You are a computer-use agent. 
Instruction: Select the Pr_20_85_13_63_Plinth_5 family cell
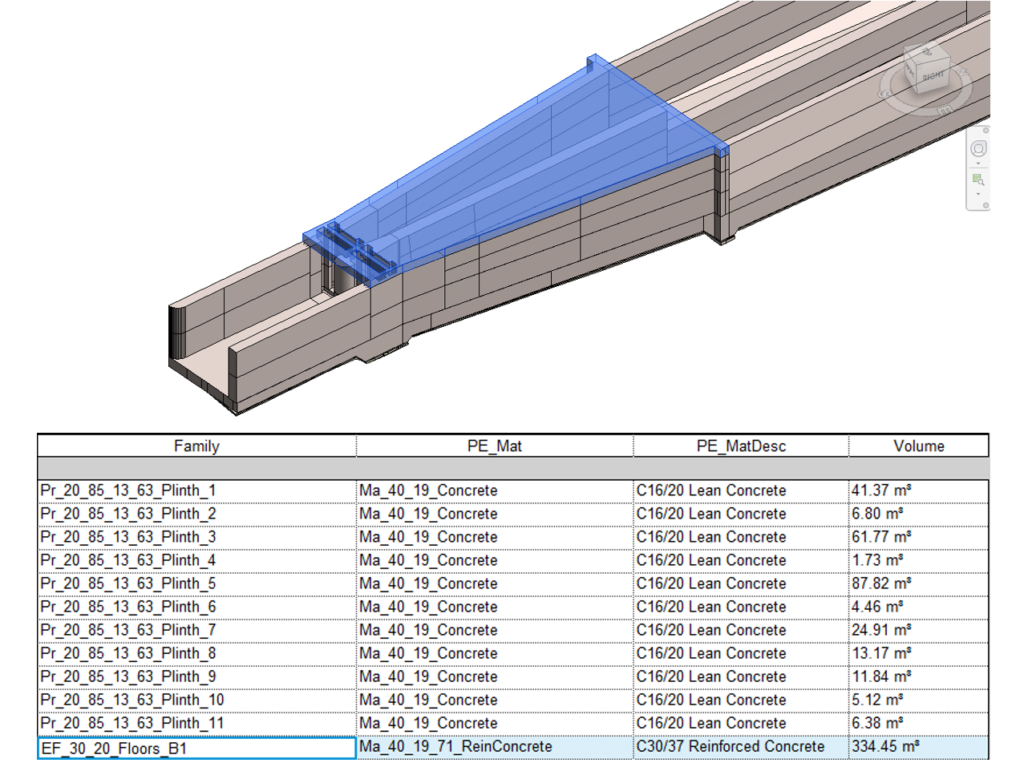click(x=196, y=584)
